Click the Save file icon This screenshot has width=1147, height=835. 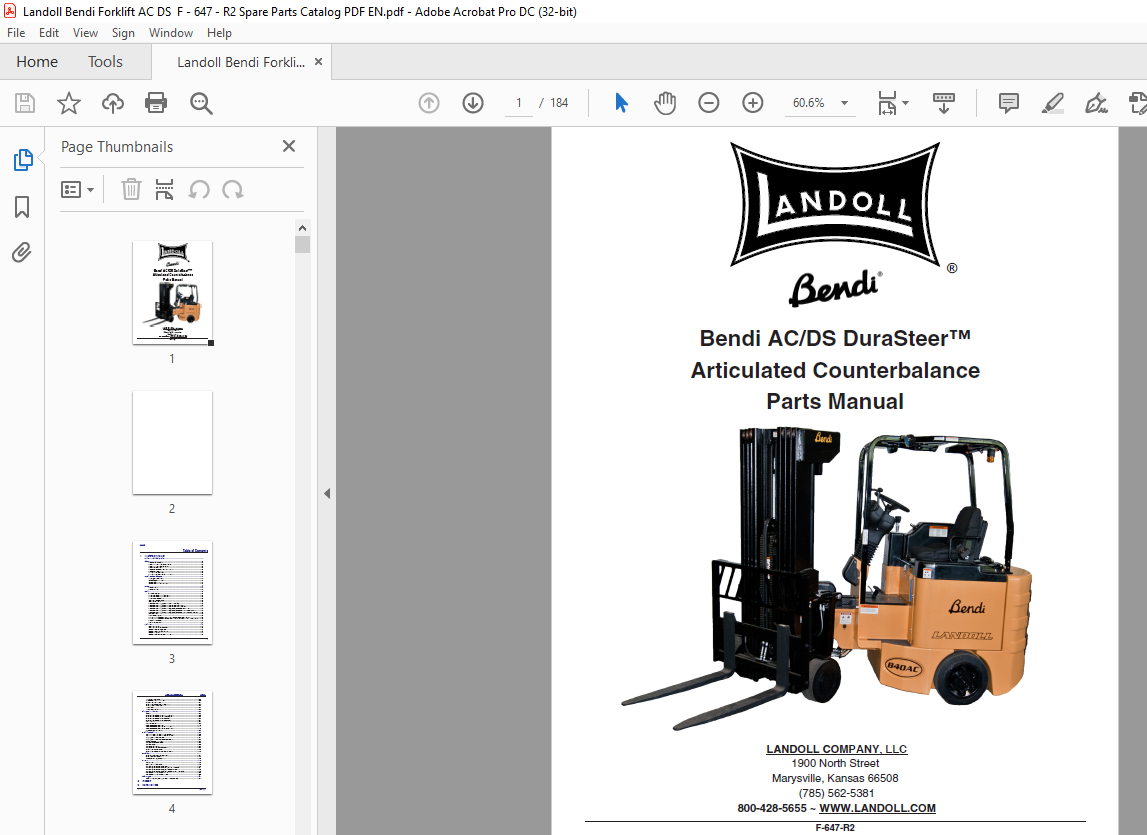25,103
